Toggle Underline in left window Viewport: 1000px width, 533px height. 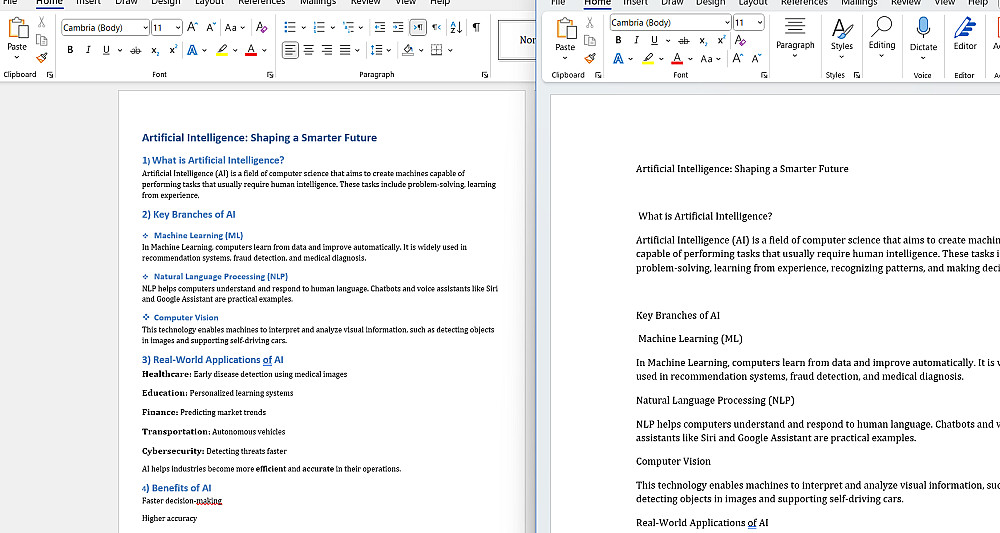[x=106, y=50]
